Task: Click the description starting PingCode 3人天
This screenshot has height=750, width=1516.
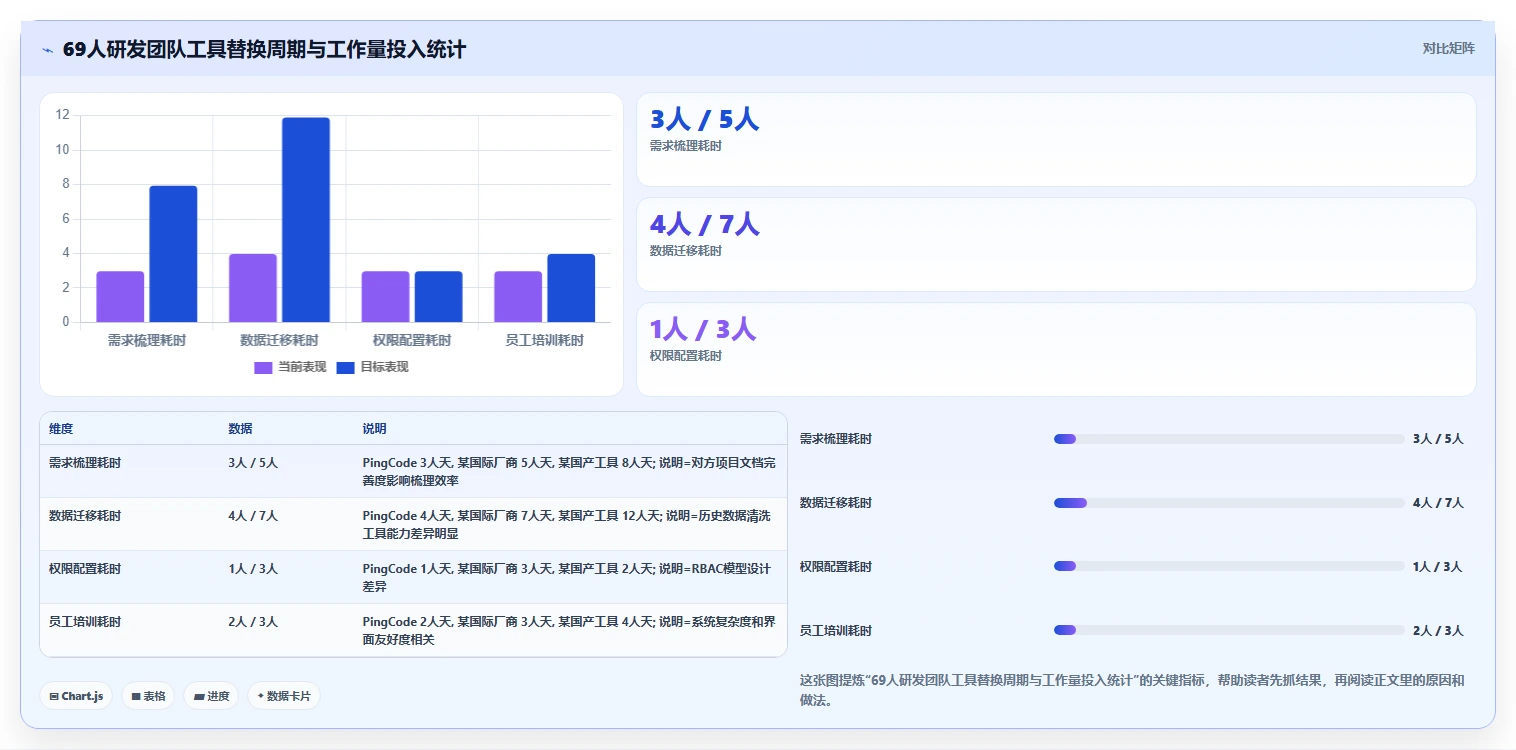Action: pos(569,472)
